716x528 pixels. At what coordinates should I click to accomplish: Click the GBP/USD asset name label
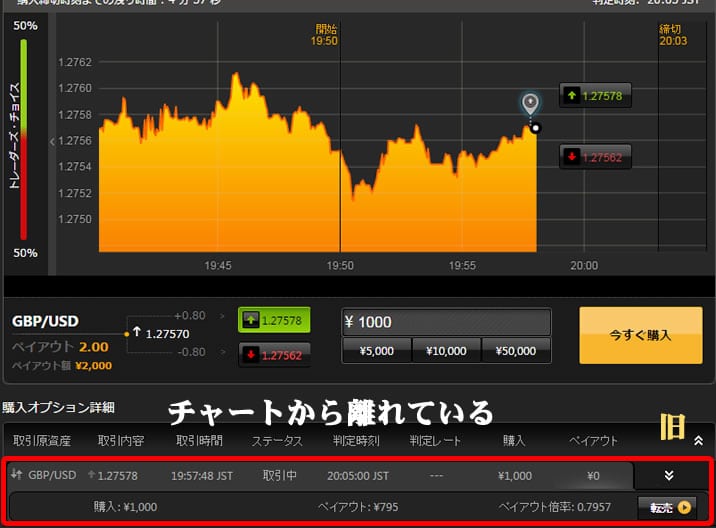(x=45, y=321)
